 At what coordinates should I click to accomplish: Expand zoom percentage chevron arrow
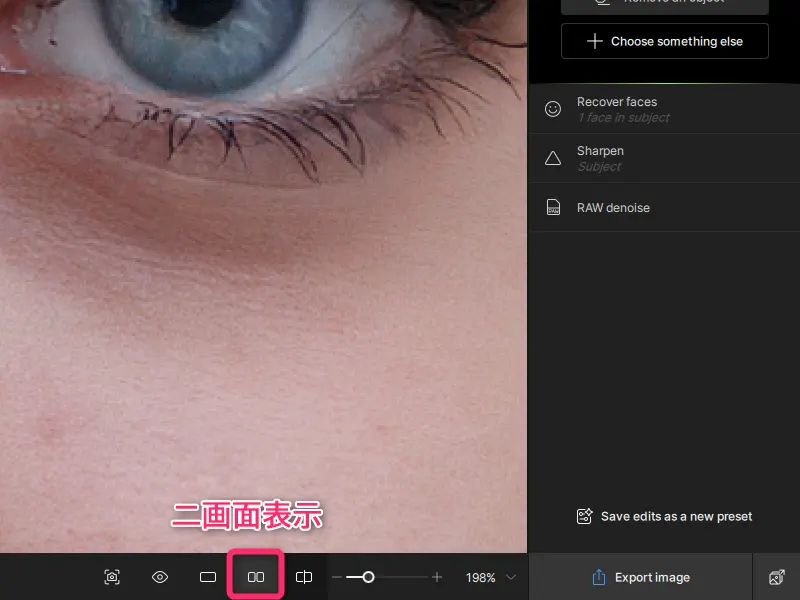pos(512,577)
